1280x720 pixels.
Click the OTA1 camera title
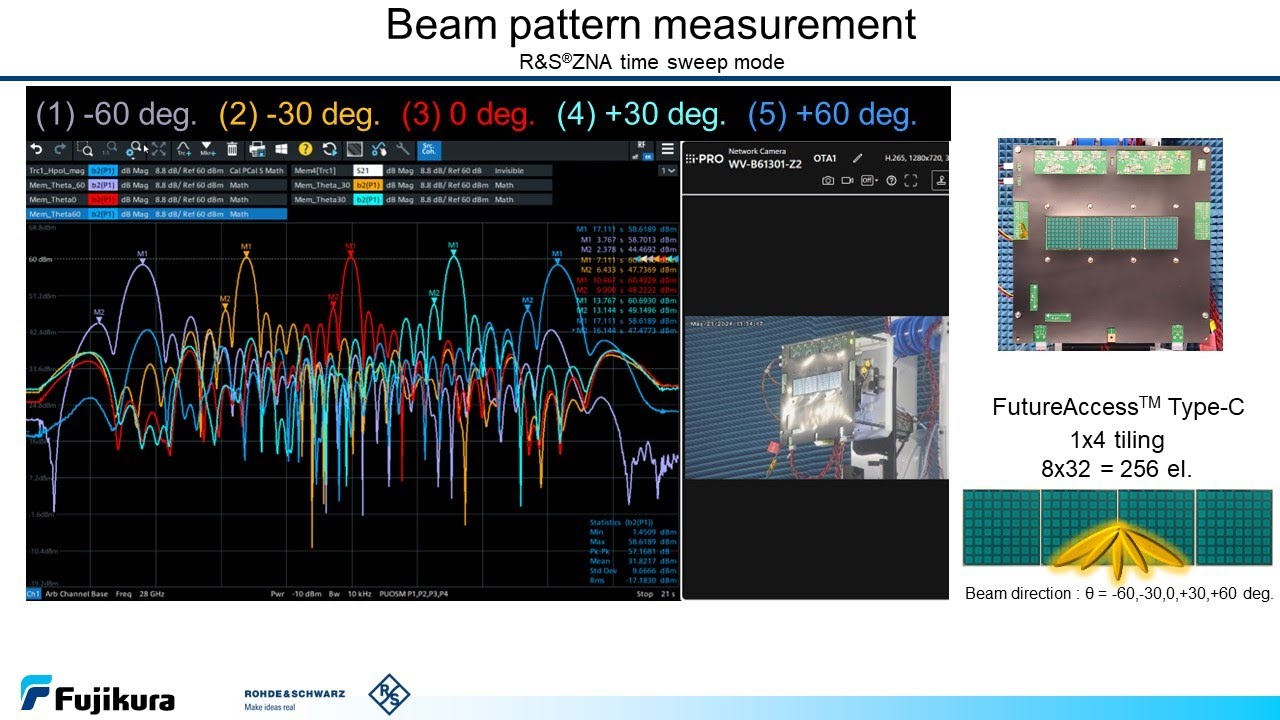click(x=825, y=158)
